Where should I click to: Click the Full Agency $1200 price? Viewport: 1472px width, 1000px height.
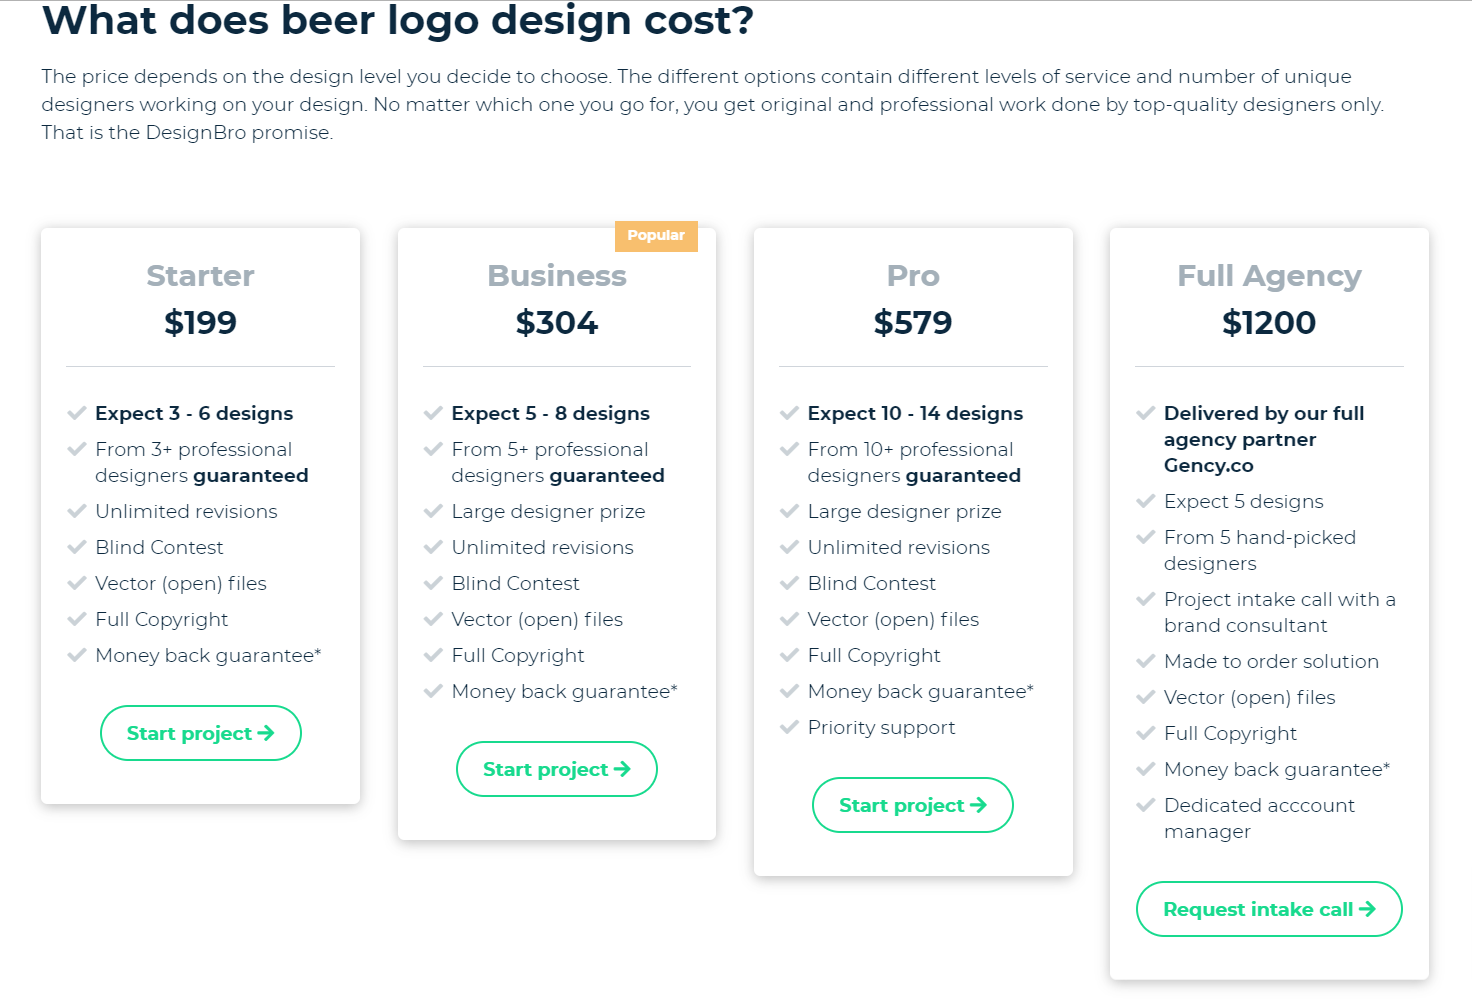pyautogui.click(x=1269, y=323)
